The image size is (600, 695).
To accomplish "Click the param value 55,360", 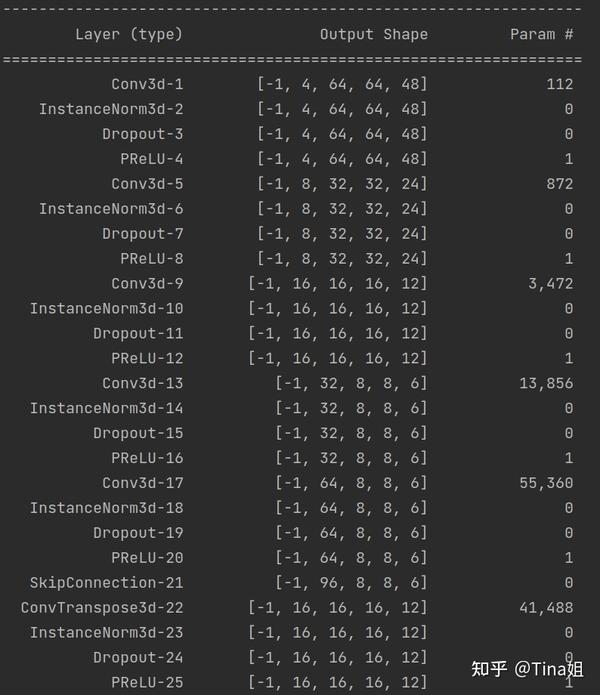I will point(546,483).
